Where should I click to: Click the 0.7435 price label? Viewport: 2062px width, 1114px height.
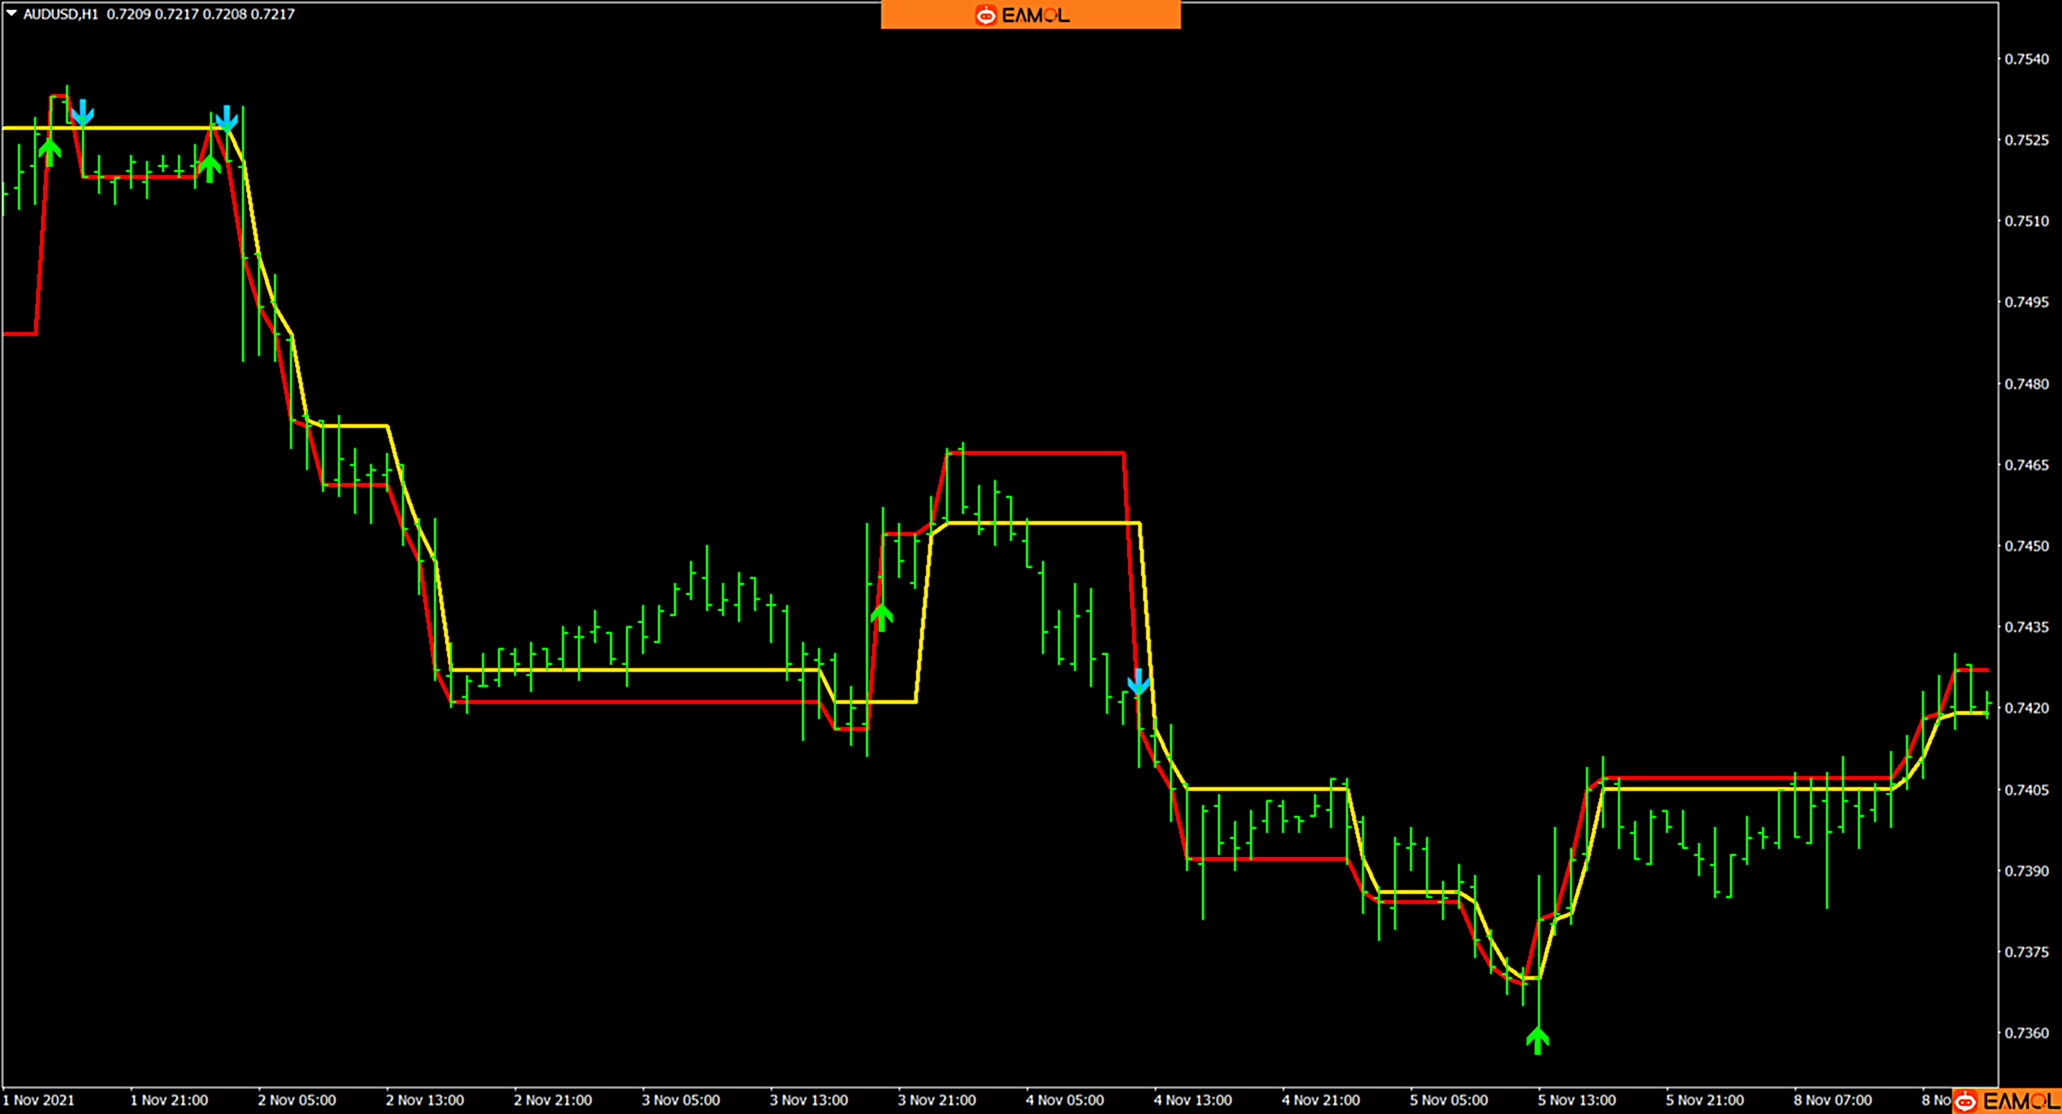point(2026,627)
